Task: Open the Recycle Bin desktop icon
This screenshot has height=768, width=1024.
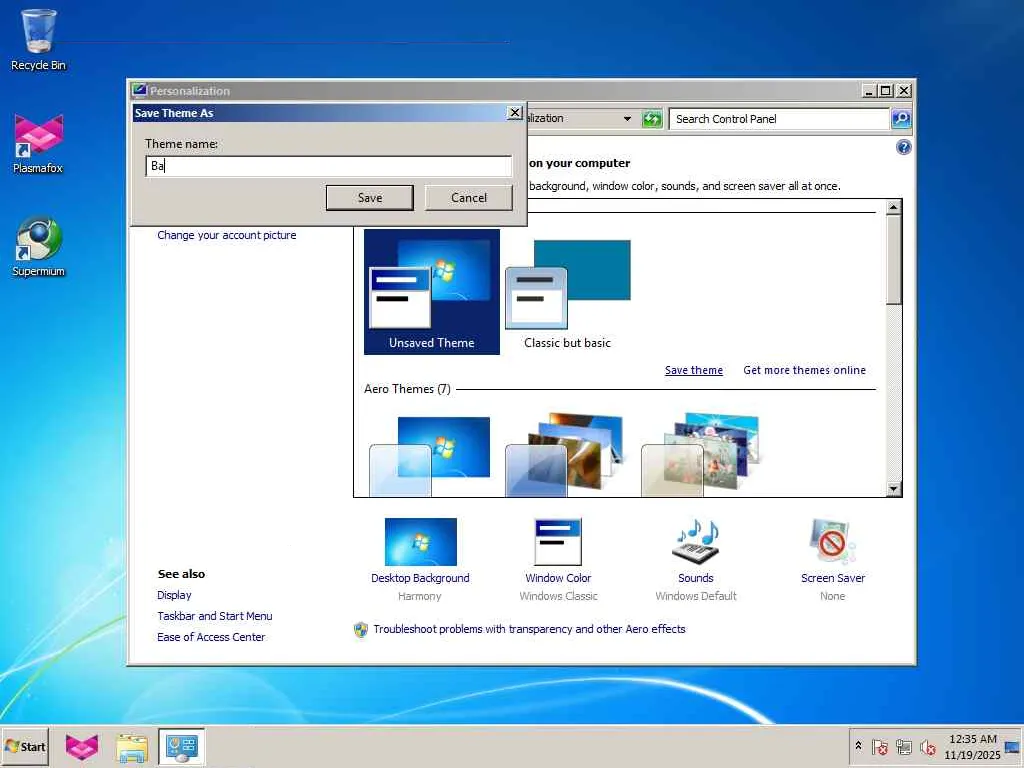Action: pos(39,39)
